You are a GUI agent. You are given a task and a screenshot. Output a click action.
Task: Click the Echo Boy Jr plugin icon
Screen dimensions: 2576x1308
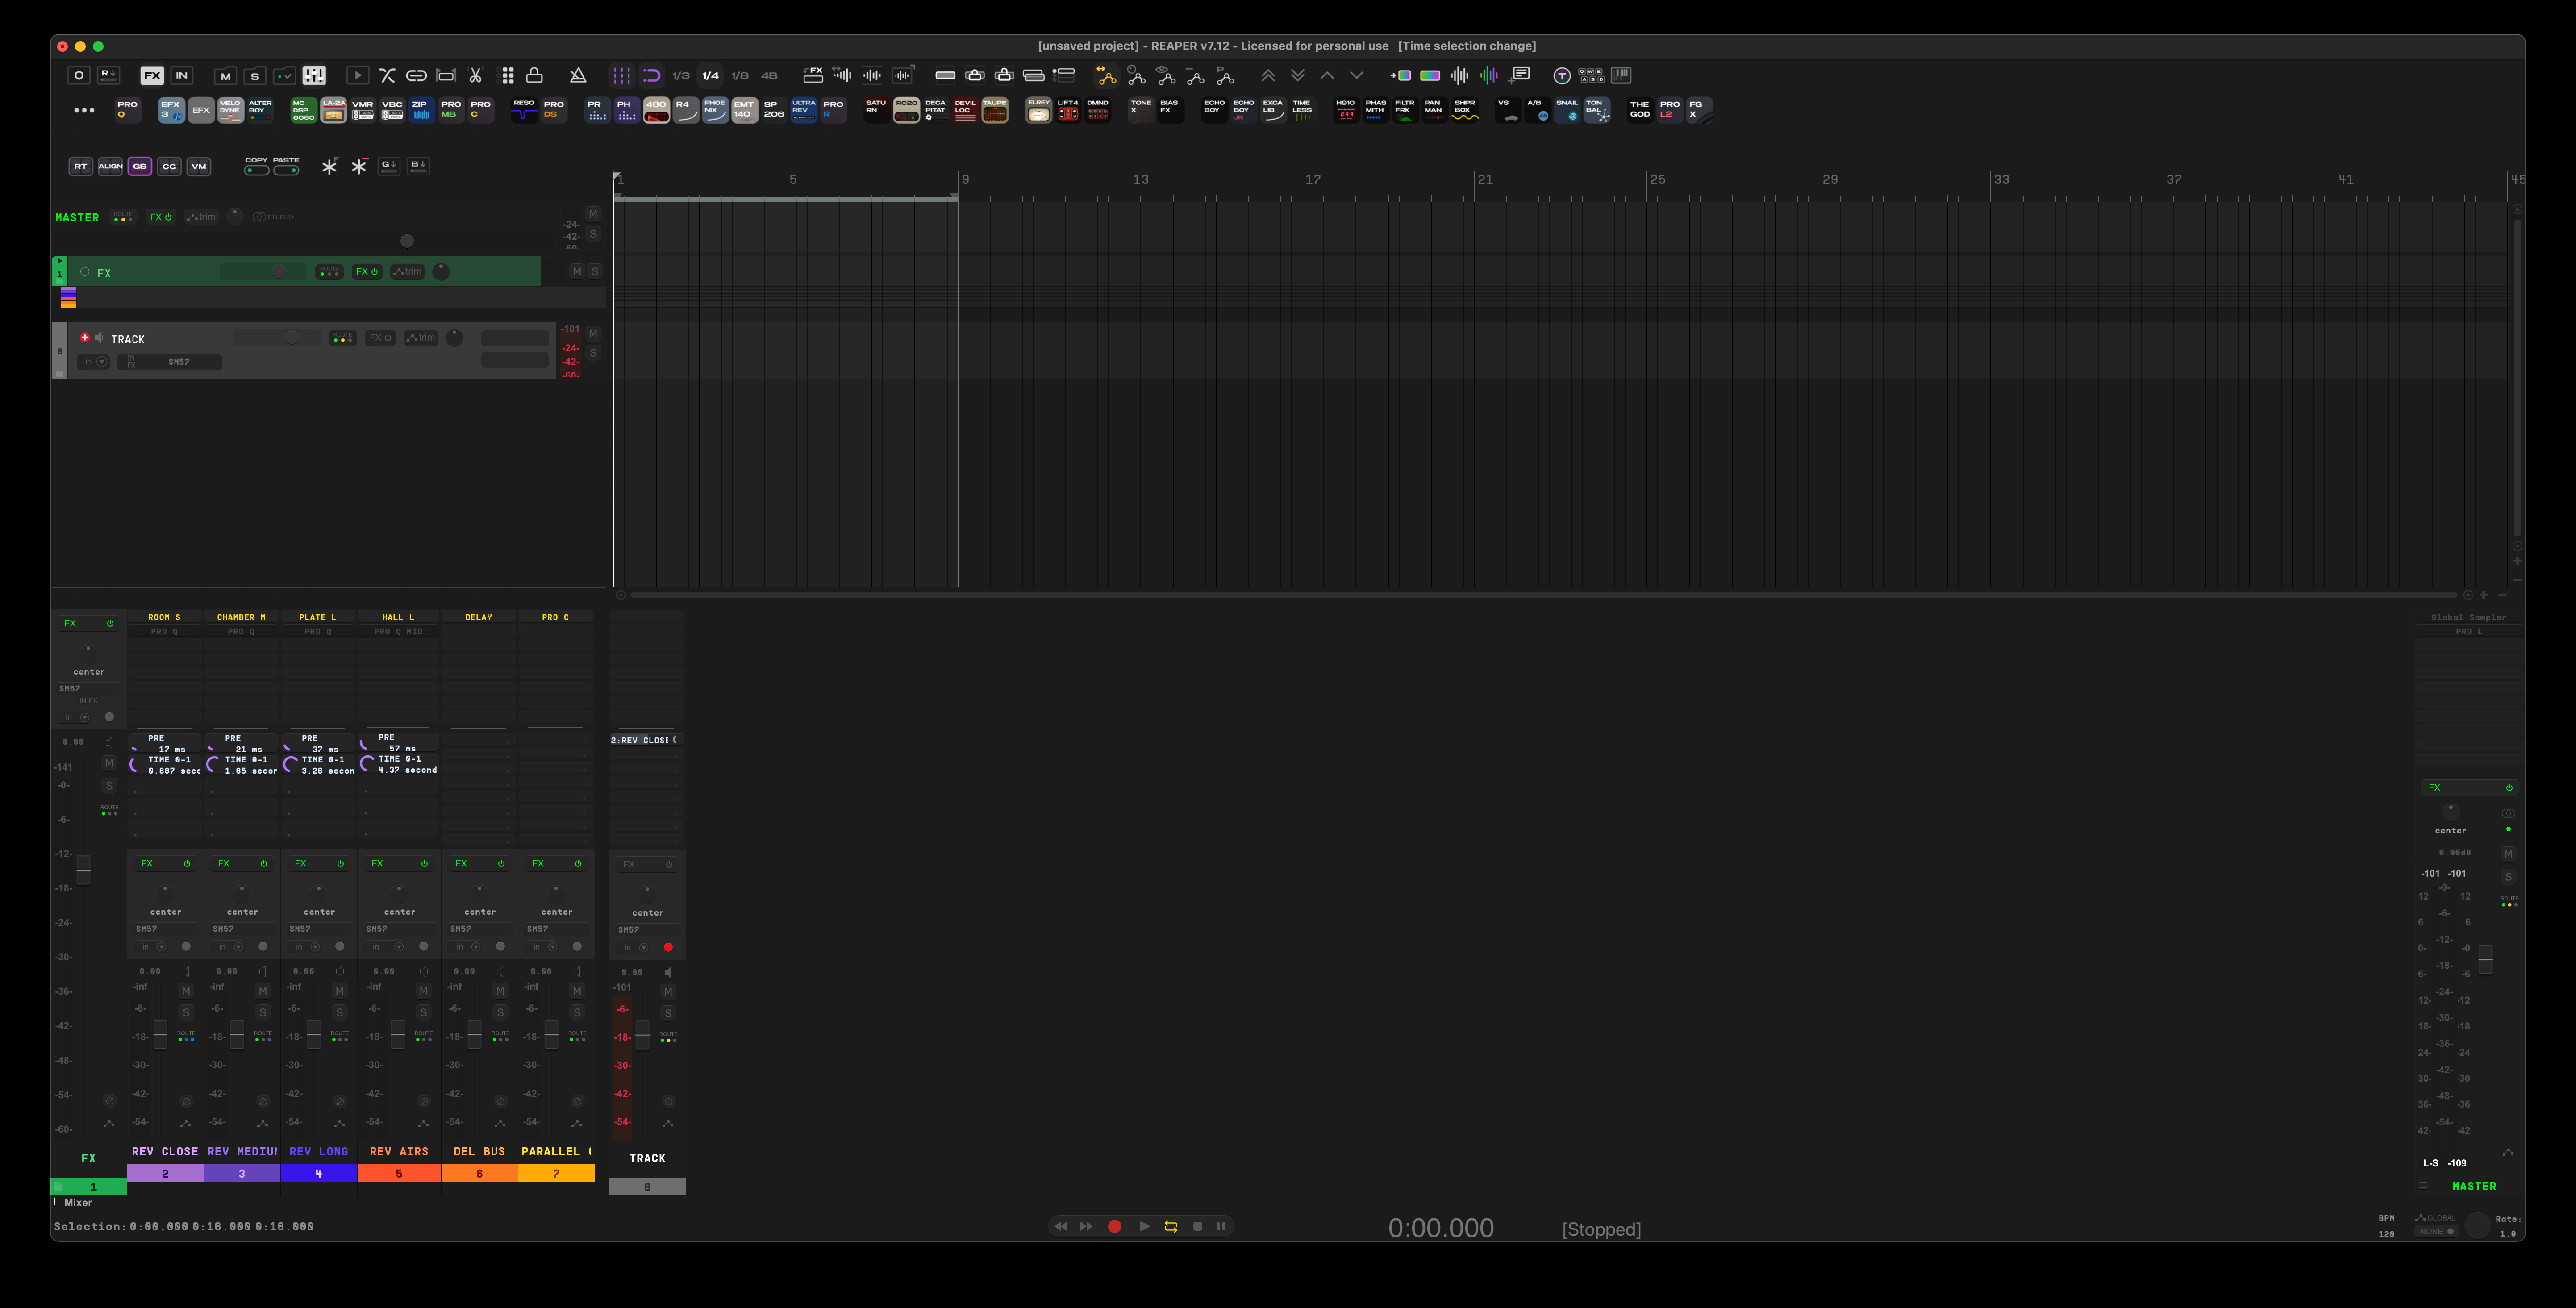pos(1243,110)
